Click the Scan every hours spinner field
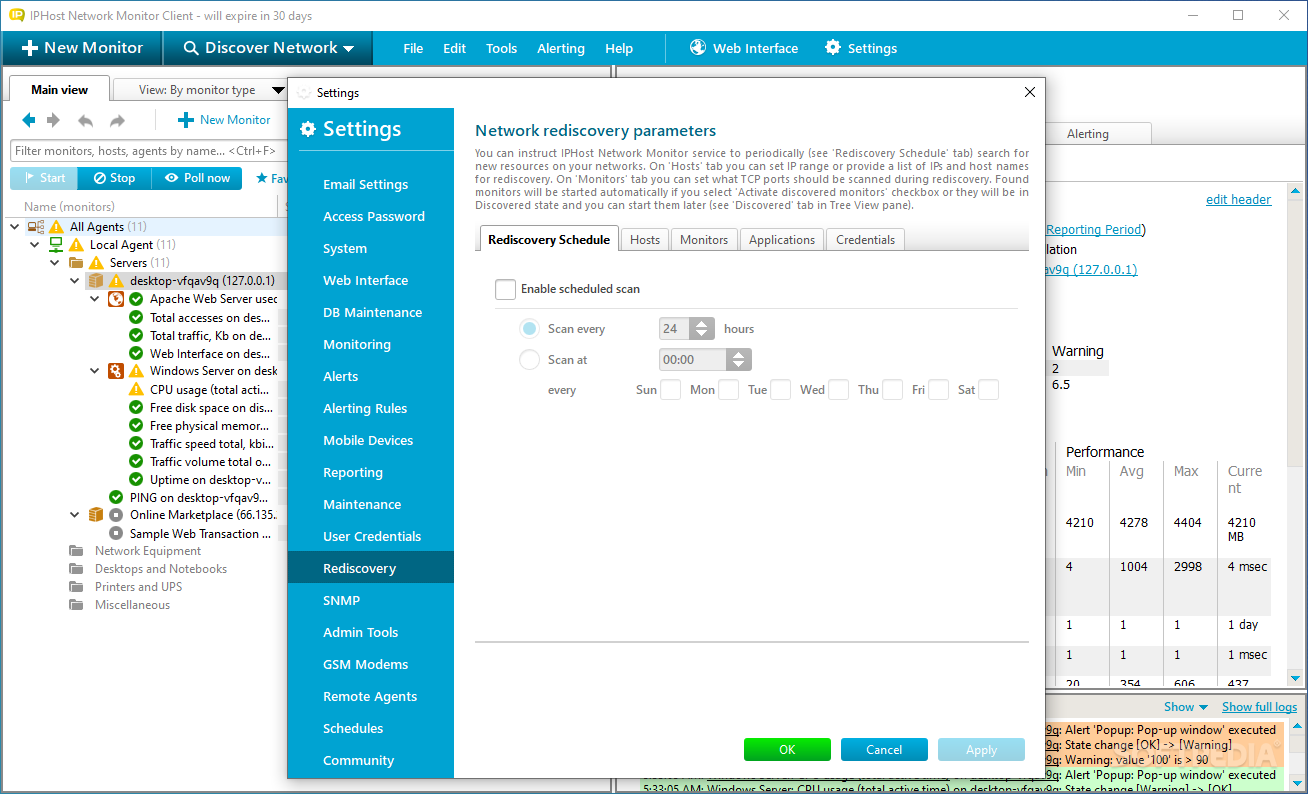This screenshot has width=1308, height=794. point(686,328)
